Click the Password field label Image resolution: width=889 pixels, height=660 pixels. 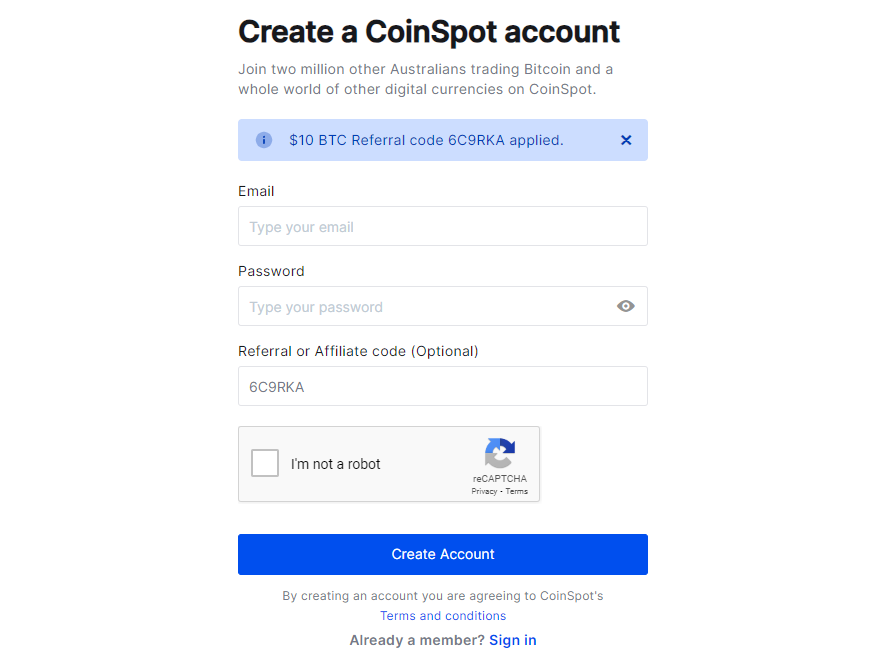click(271, 272)
